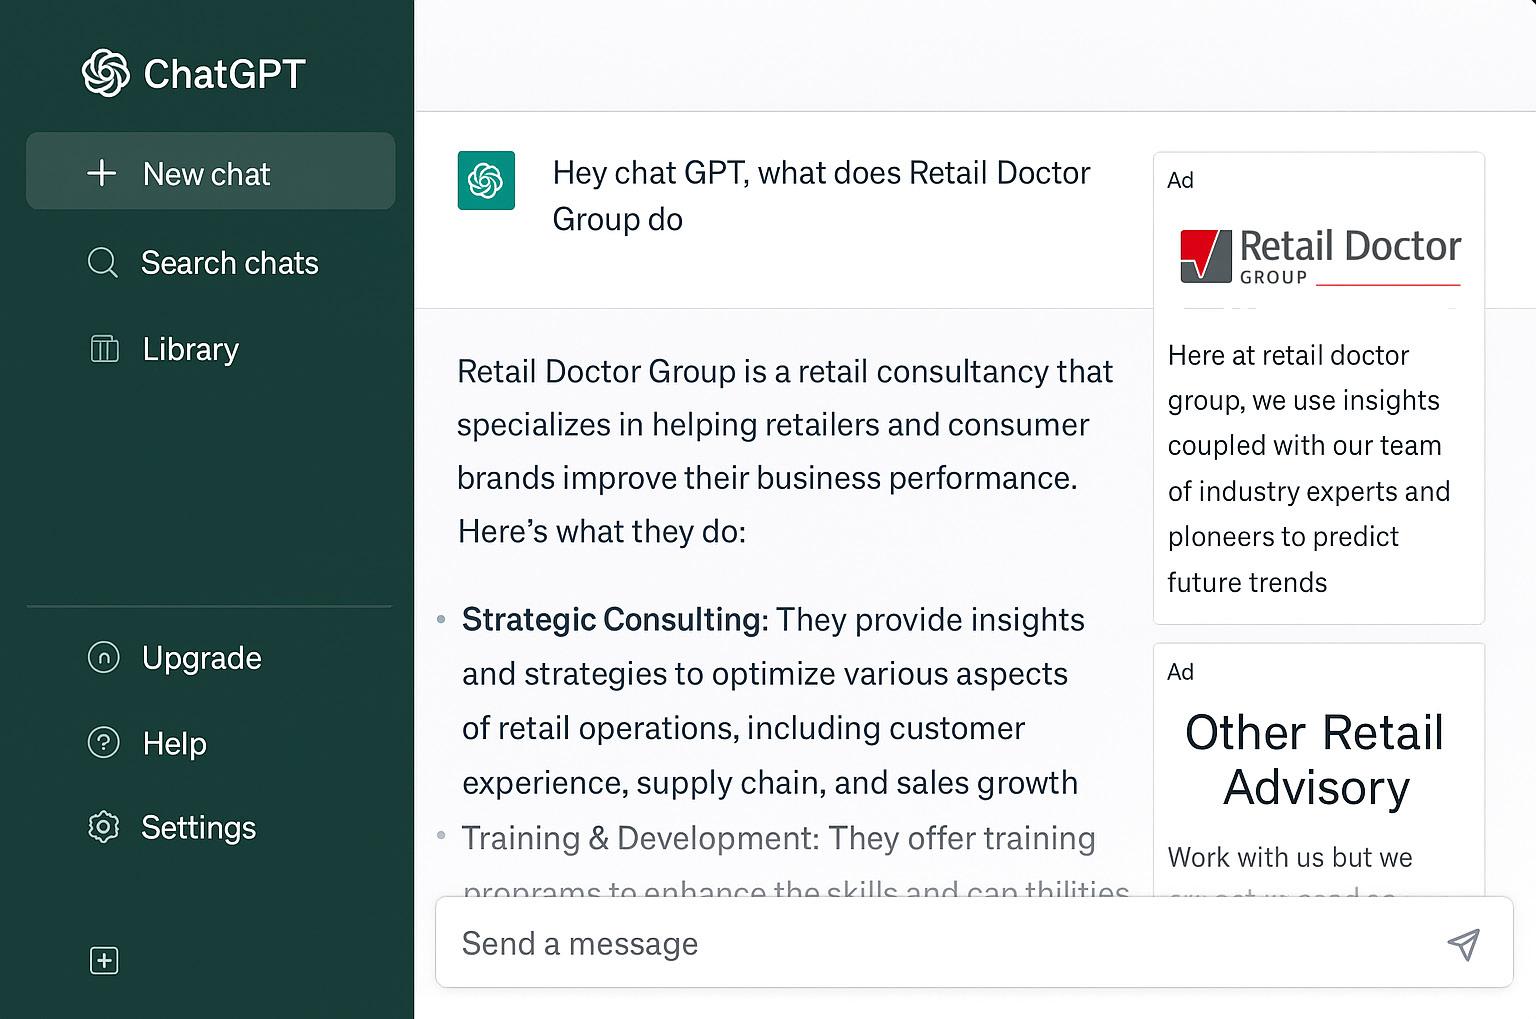Open the "Other Retail Advisory" ad heading

(x=1315, y=760)
